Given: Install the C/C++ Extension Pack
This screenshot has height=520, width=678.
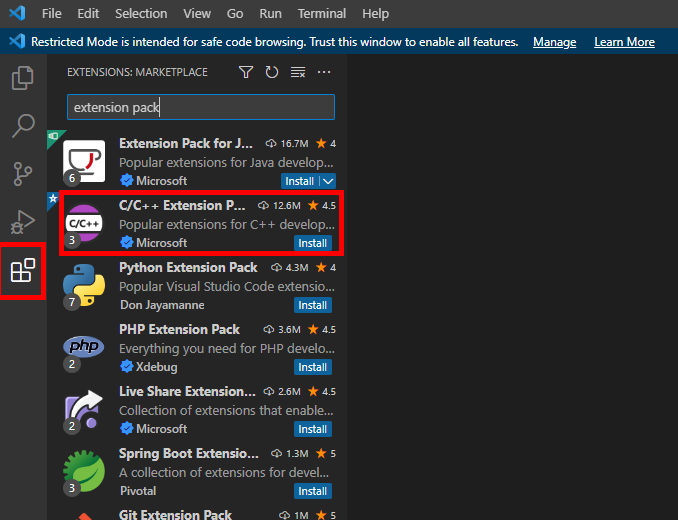Looking at the screenshot, I should point(313,243).
